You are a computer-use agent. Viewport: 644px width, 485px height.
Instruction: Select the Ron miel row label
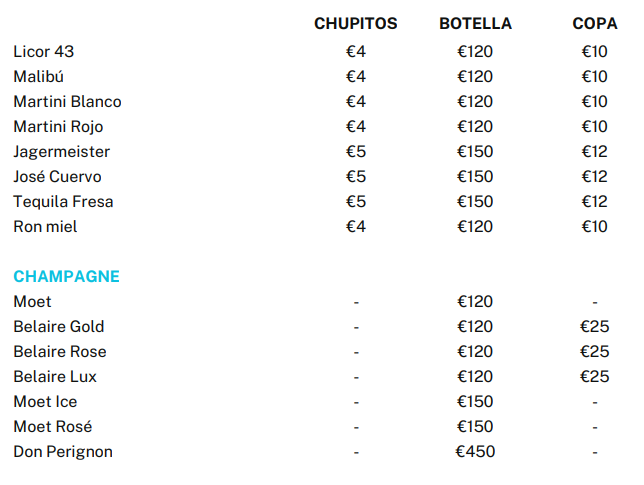coord(45,227)
